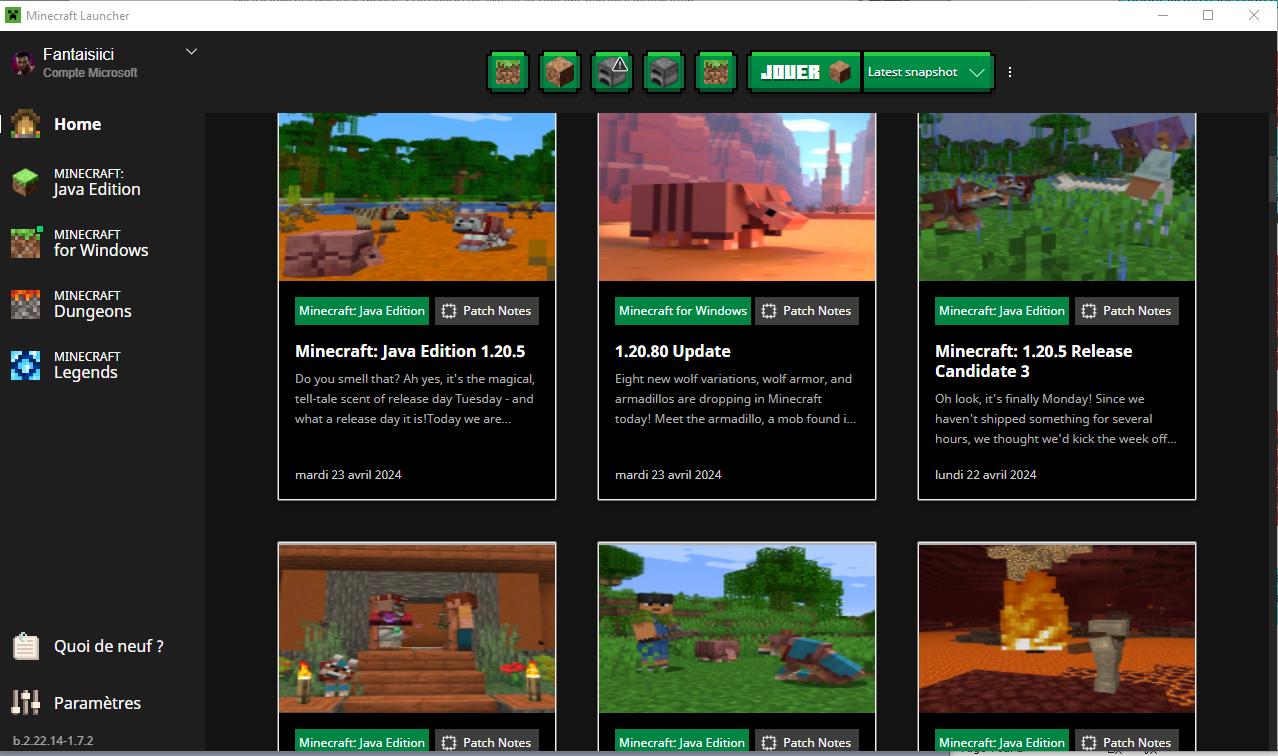The width and height of the screenshot is (1278, 756).
Task: Switch to Minecraft: Java Edition in the sidebar
Action: tap(96, 182)
